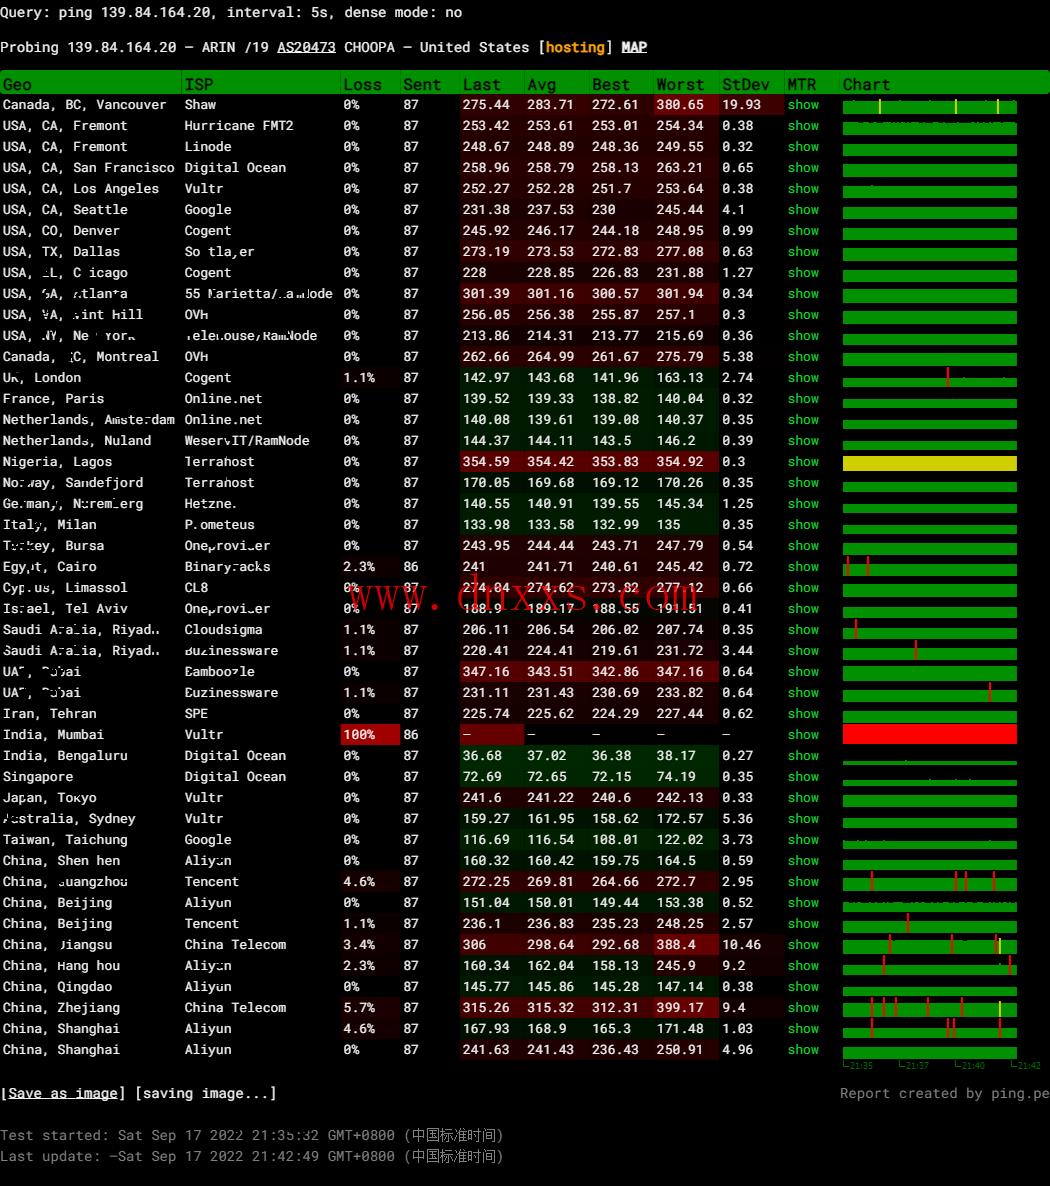Show MTR for China Zhejiang China Telecom
1050x1186 pixels.
[802, 1008]
